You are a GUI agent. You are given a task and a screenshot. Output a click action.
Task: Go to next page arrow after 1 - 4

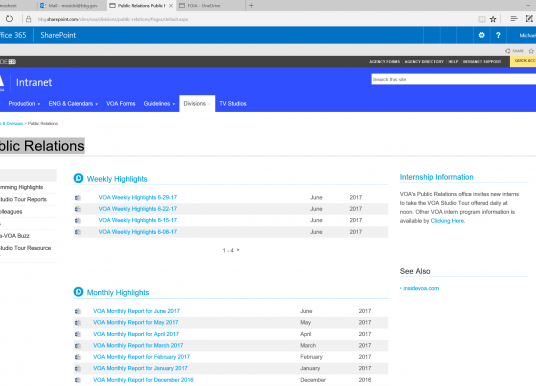coord(238,250)
